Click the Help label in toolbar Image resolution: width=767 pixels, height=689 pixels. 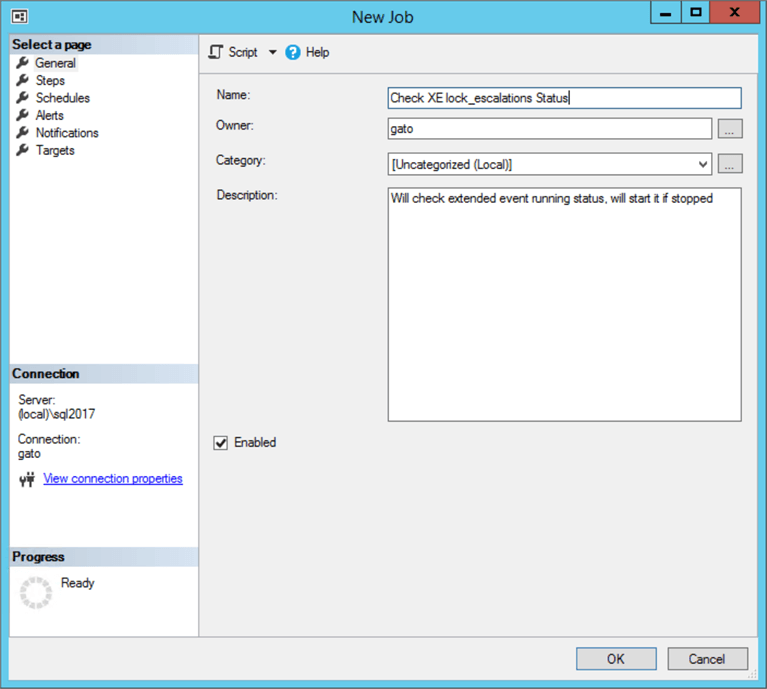coord(317,52)
